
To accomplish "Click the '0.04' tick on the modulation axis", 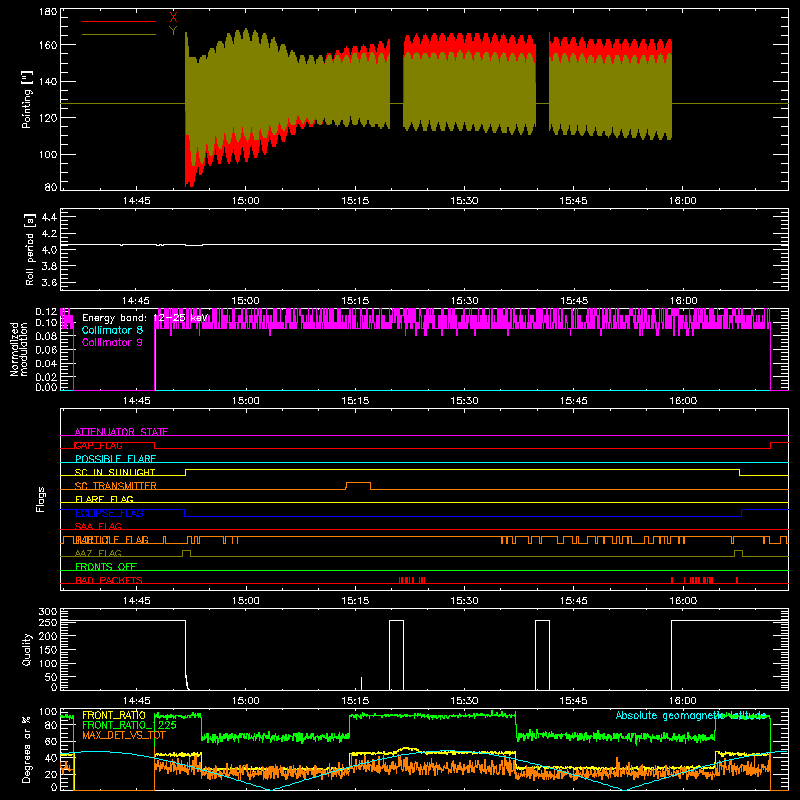I will tap(46, 364).
